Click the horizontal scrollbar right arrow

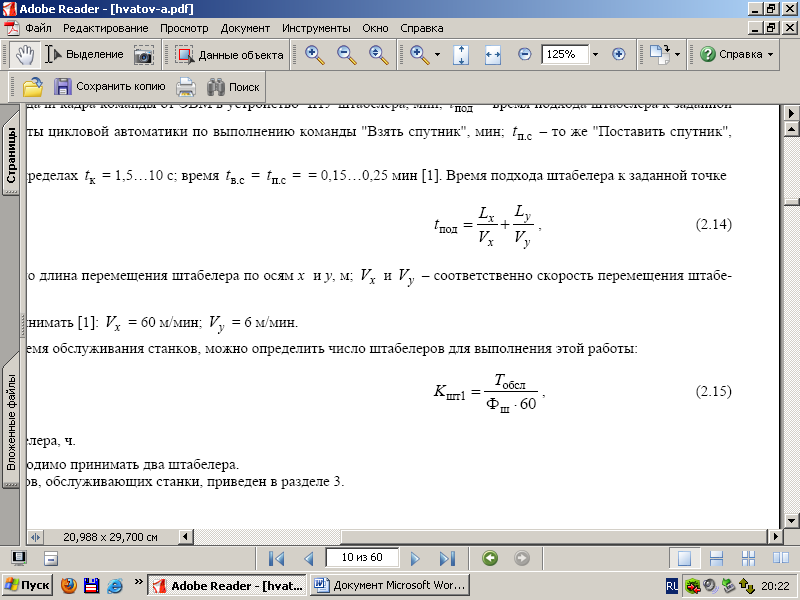[775, 537]
